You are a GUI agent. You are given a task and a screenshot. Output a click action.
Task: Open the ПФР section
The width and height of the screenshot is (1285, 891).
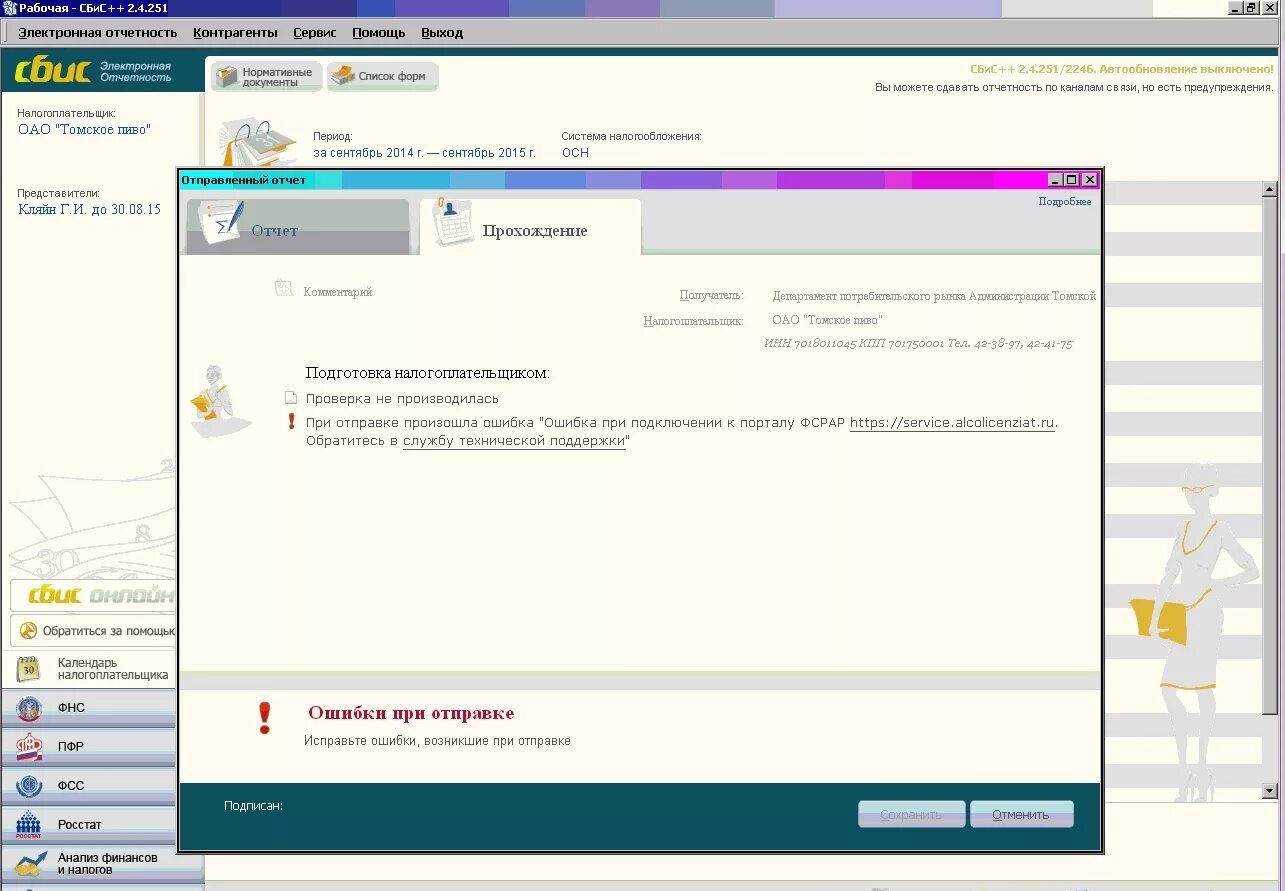click(x=88, y=746)
